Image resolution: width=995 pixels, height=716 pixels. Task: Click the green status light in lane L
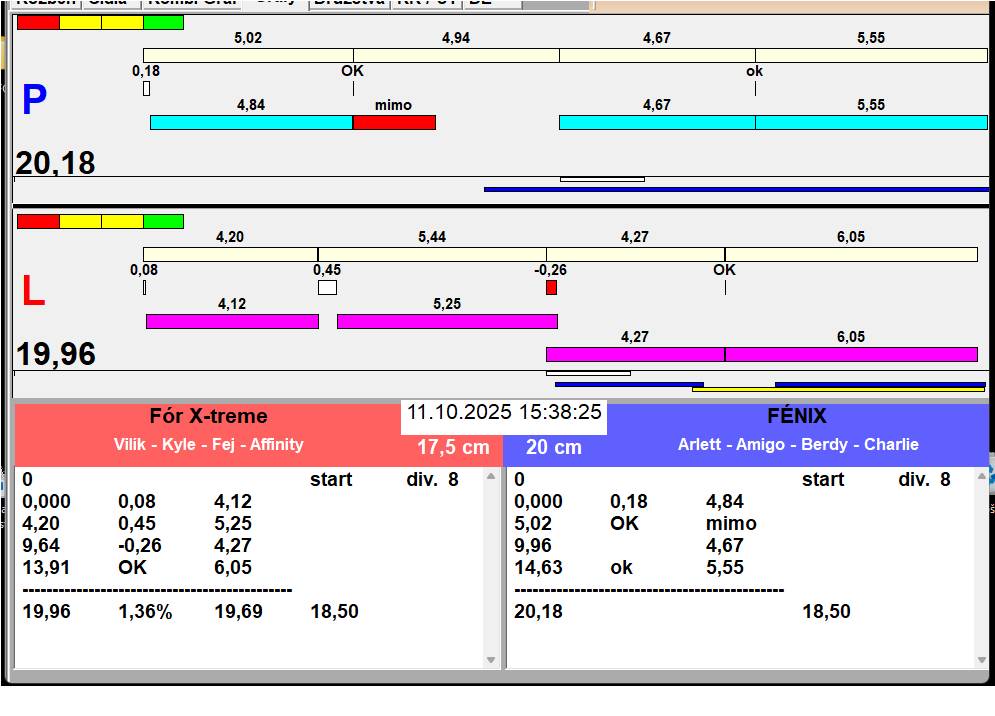coord(163,221)
